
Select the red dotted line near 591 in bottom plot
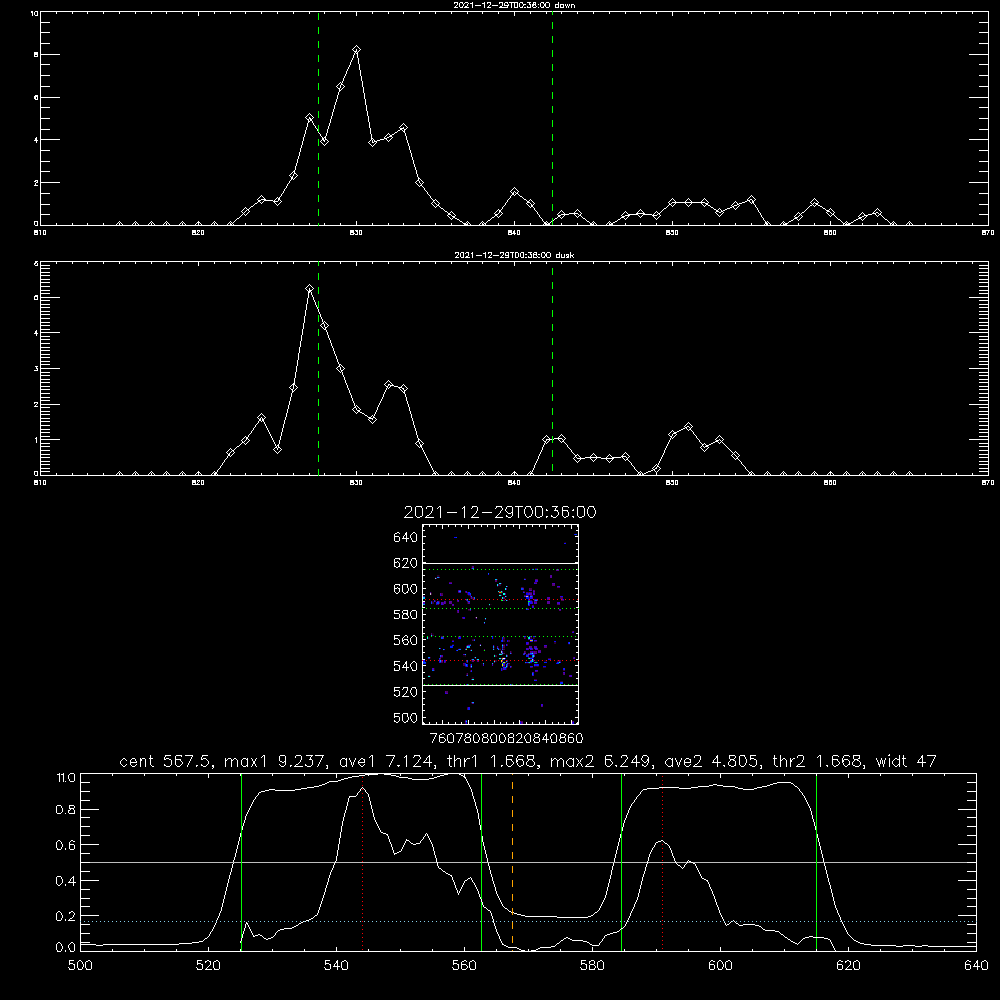pyautogui.click(x=663, y=862)
